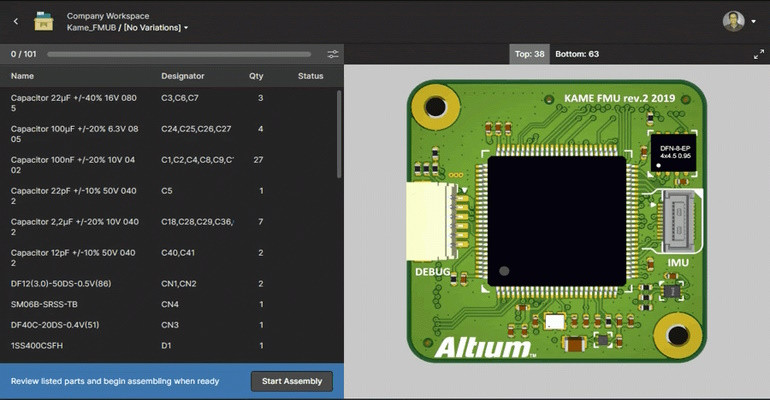The image size is (770, 400).
Task: Click designators CN1,CN2
Action: 179,284
